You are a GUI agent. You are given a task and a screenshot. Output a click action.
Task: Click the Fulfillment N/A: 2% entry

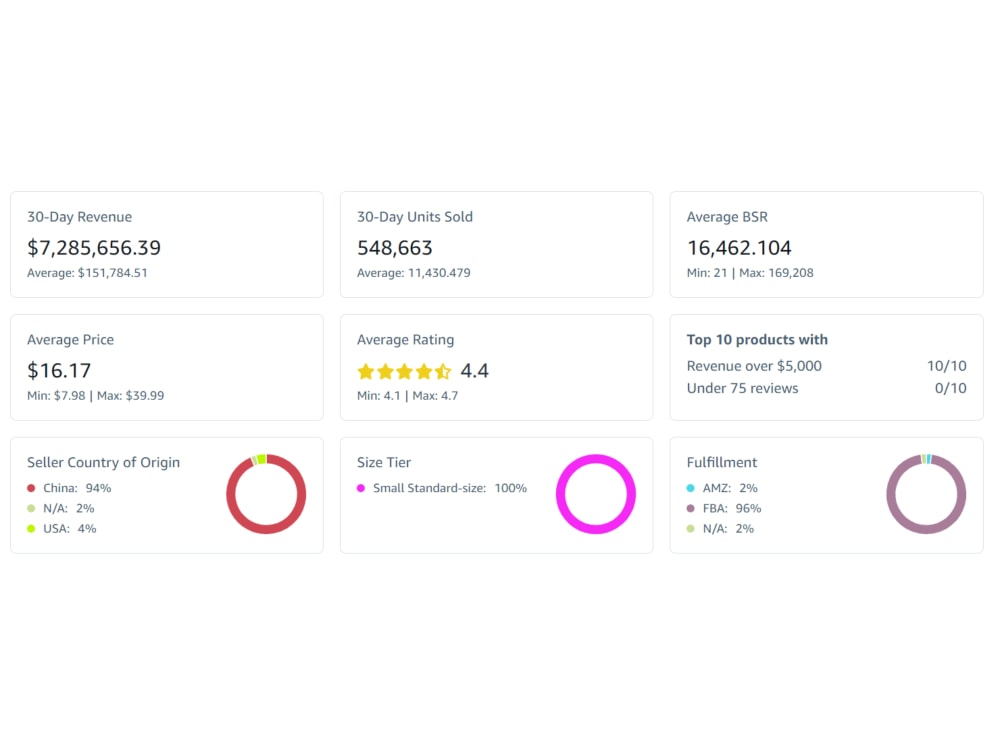click(x=728, y=529)
